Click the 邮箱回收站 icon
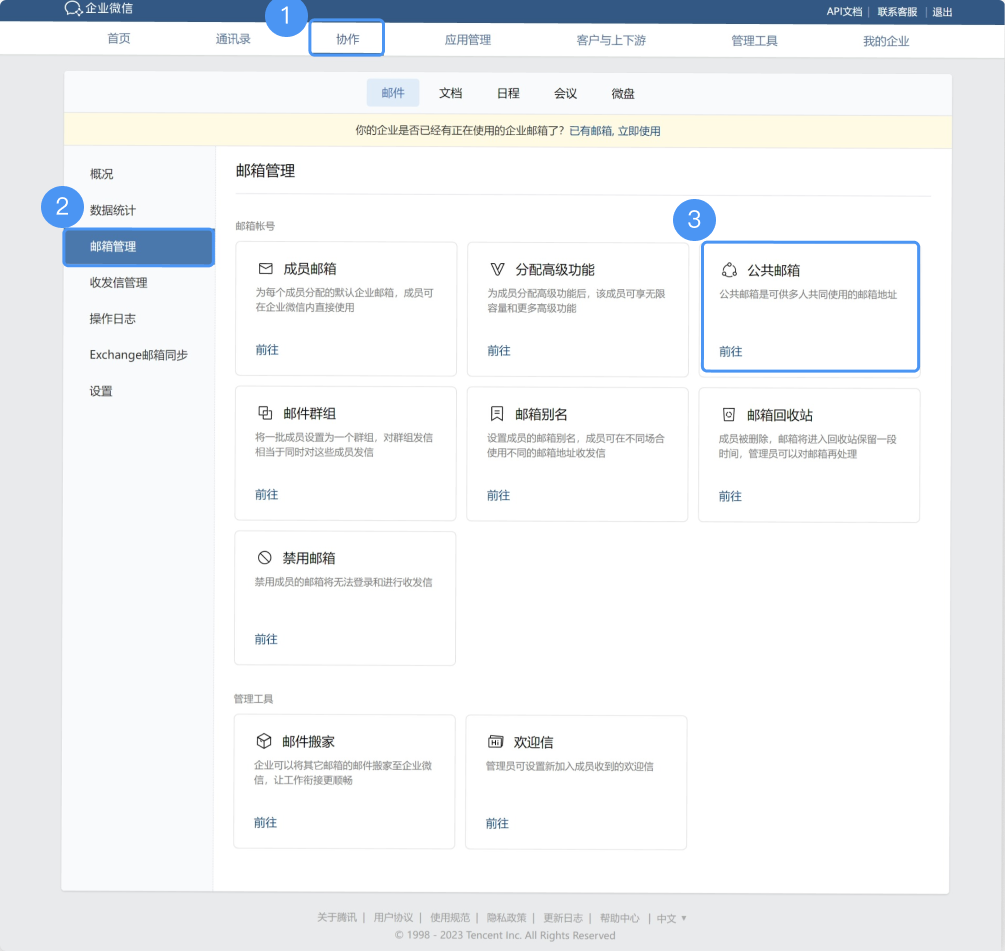1005x951 pixels. coord(729,415)
